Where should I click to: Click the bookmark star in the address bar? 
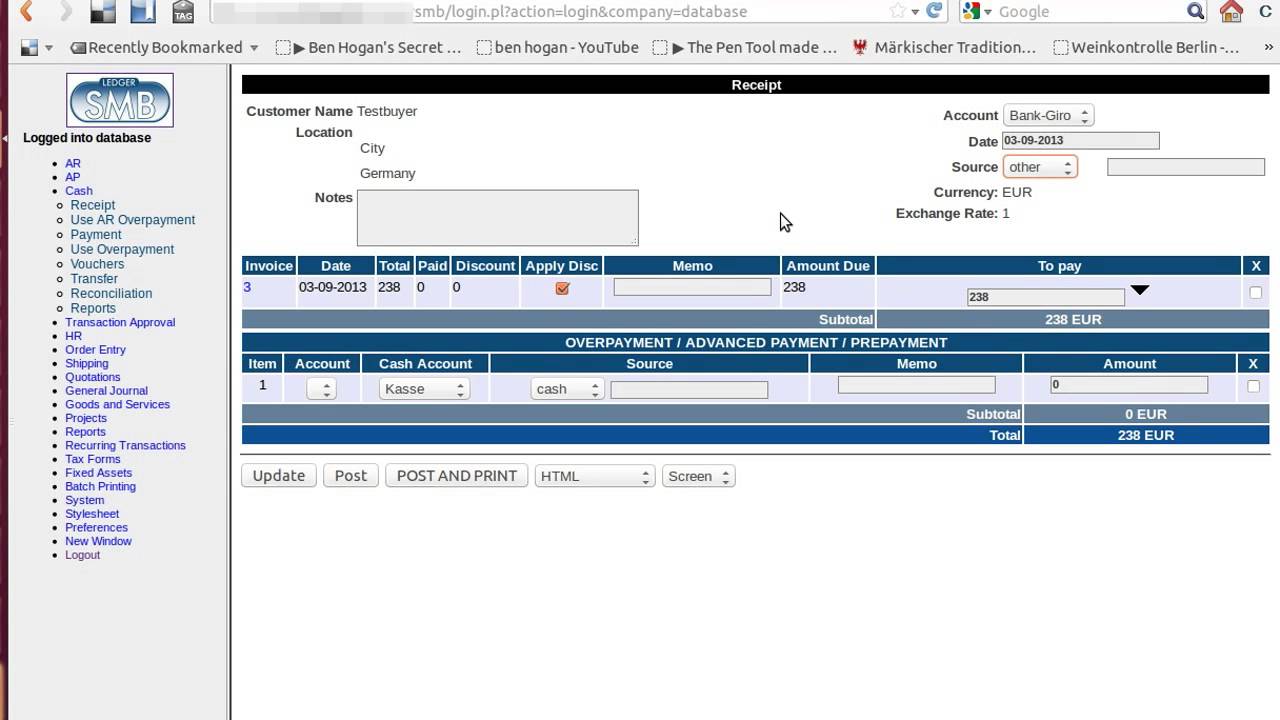(898, 11)
